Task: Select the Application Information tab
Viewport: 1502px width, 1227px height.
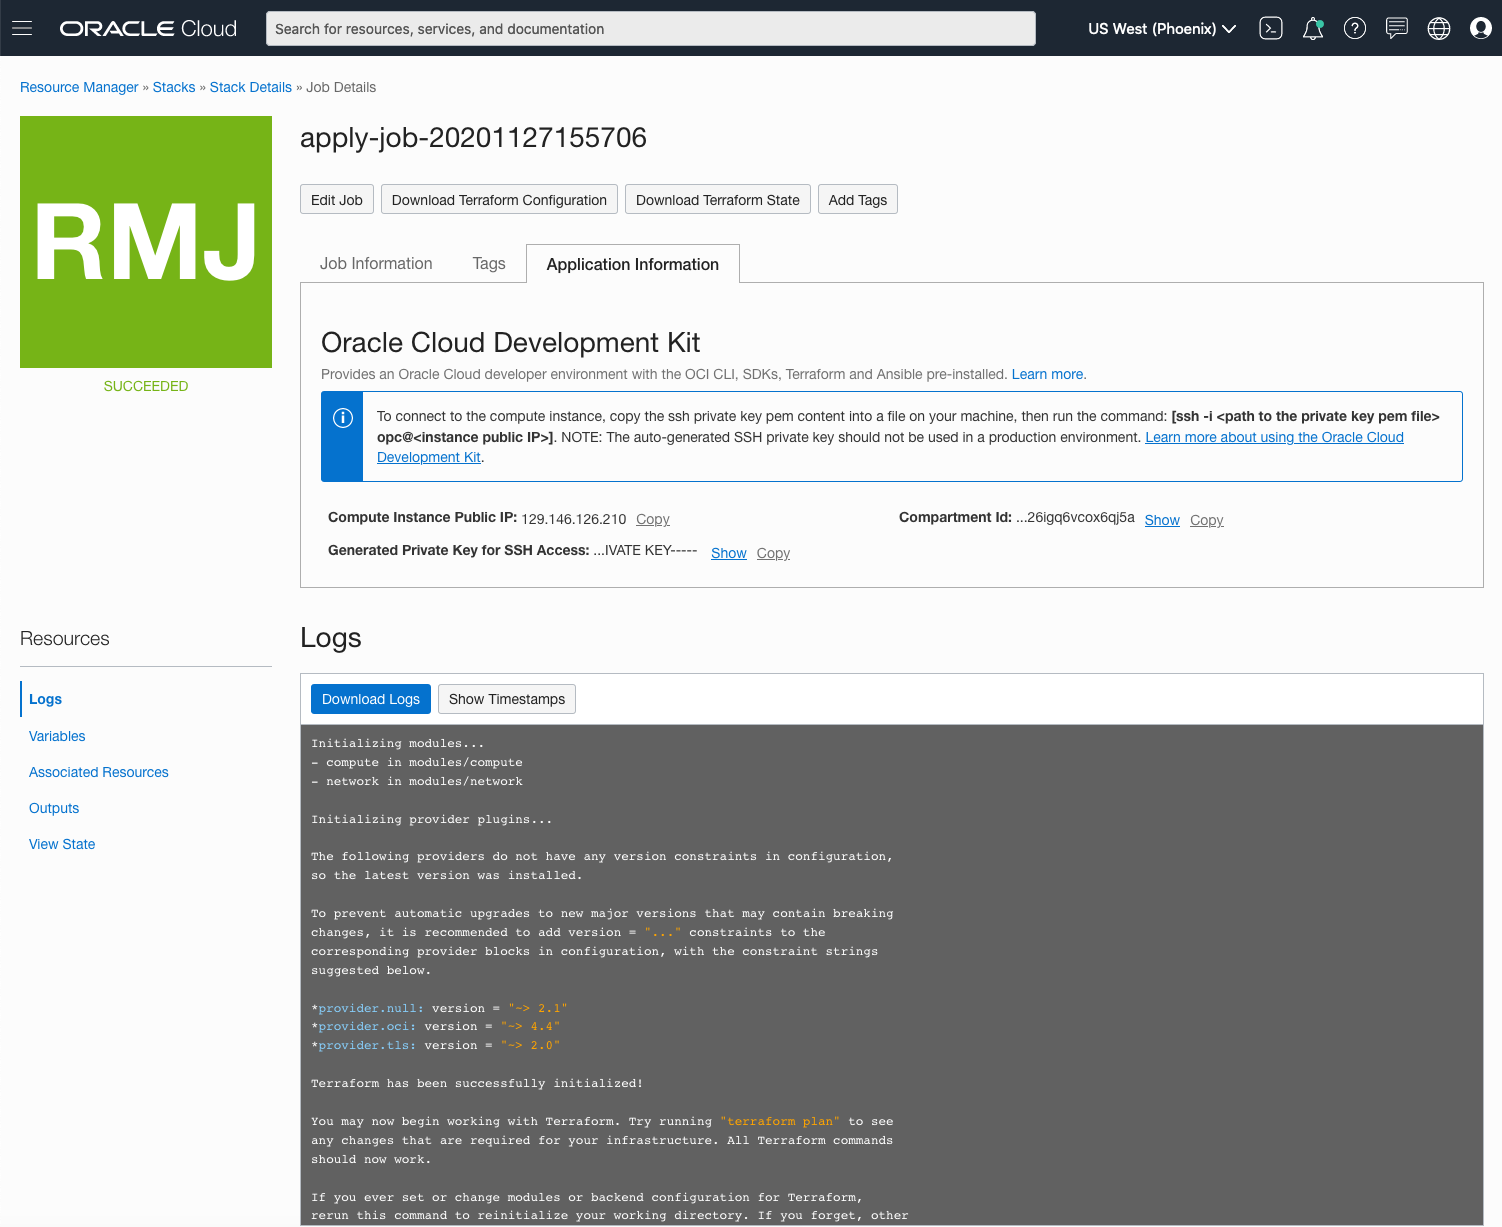Action: click(633, 264)
